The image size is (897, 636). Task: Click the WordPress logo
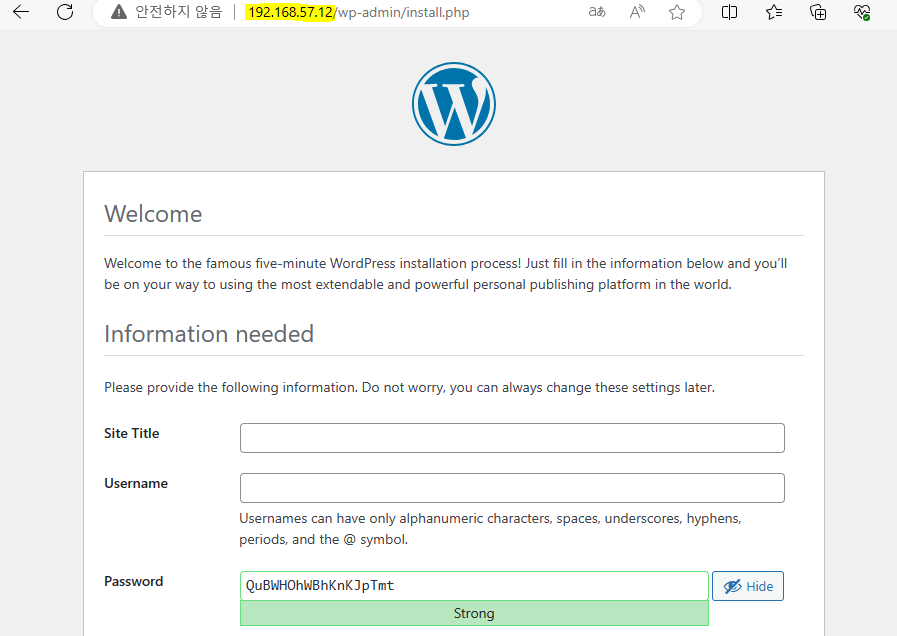tap(454, 104)
